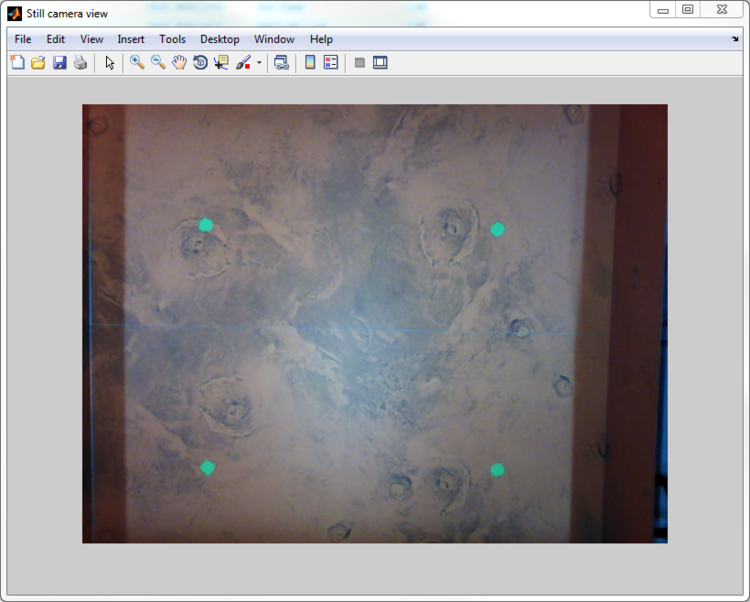
Task: Click the Link Plot toolbar icon
Action: [282, 63]
